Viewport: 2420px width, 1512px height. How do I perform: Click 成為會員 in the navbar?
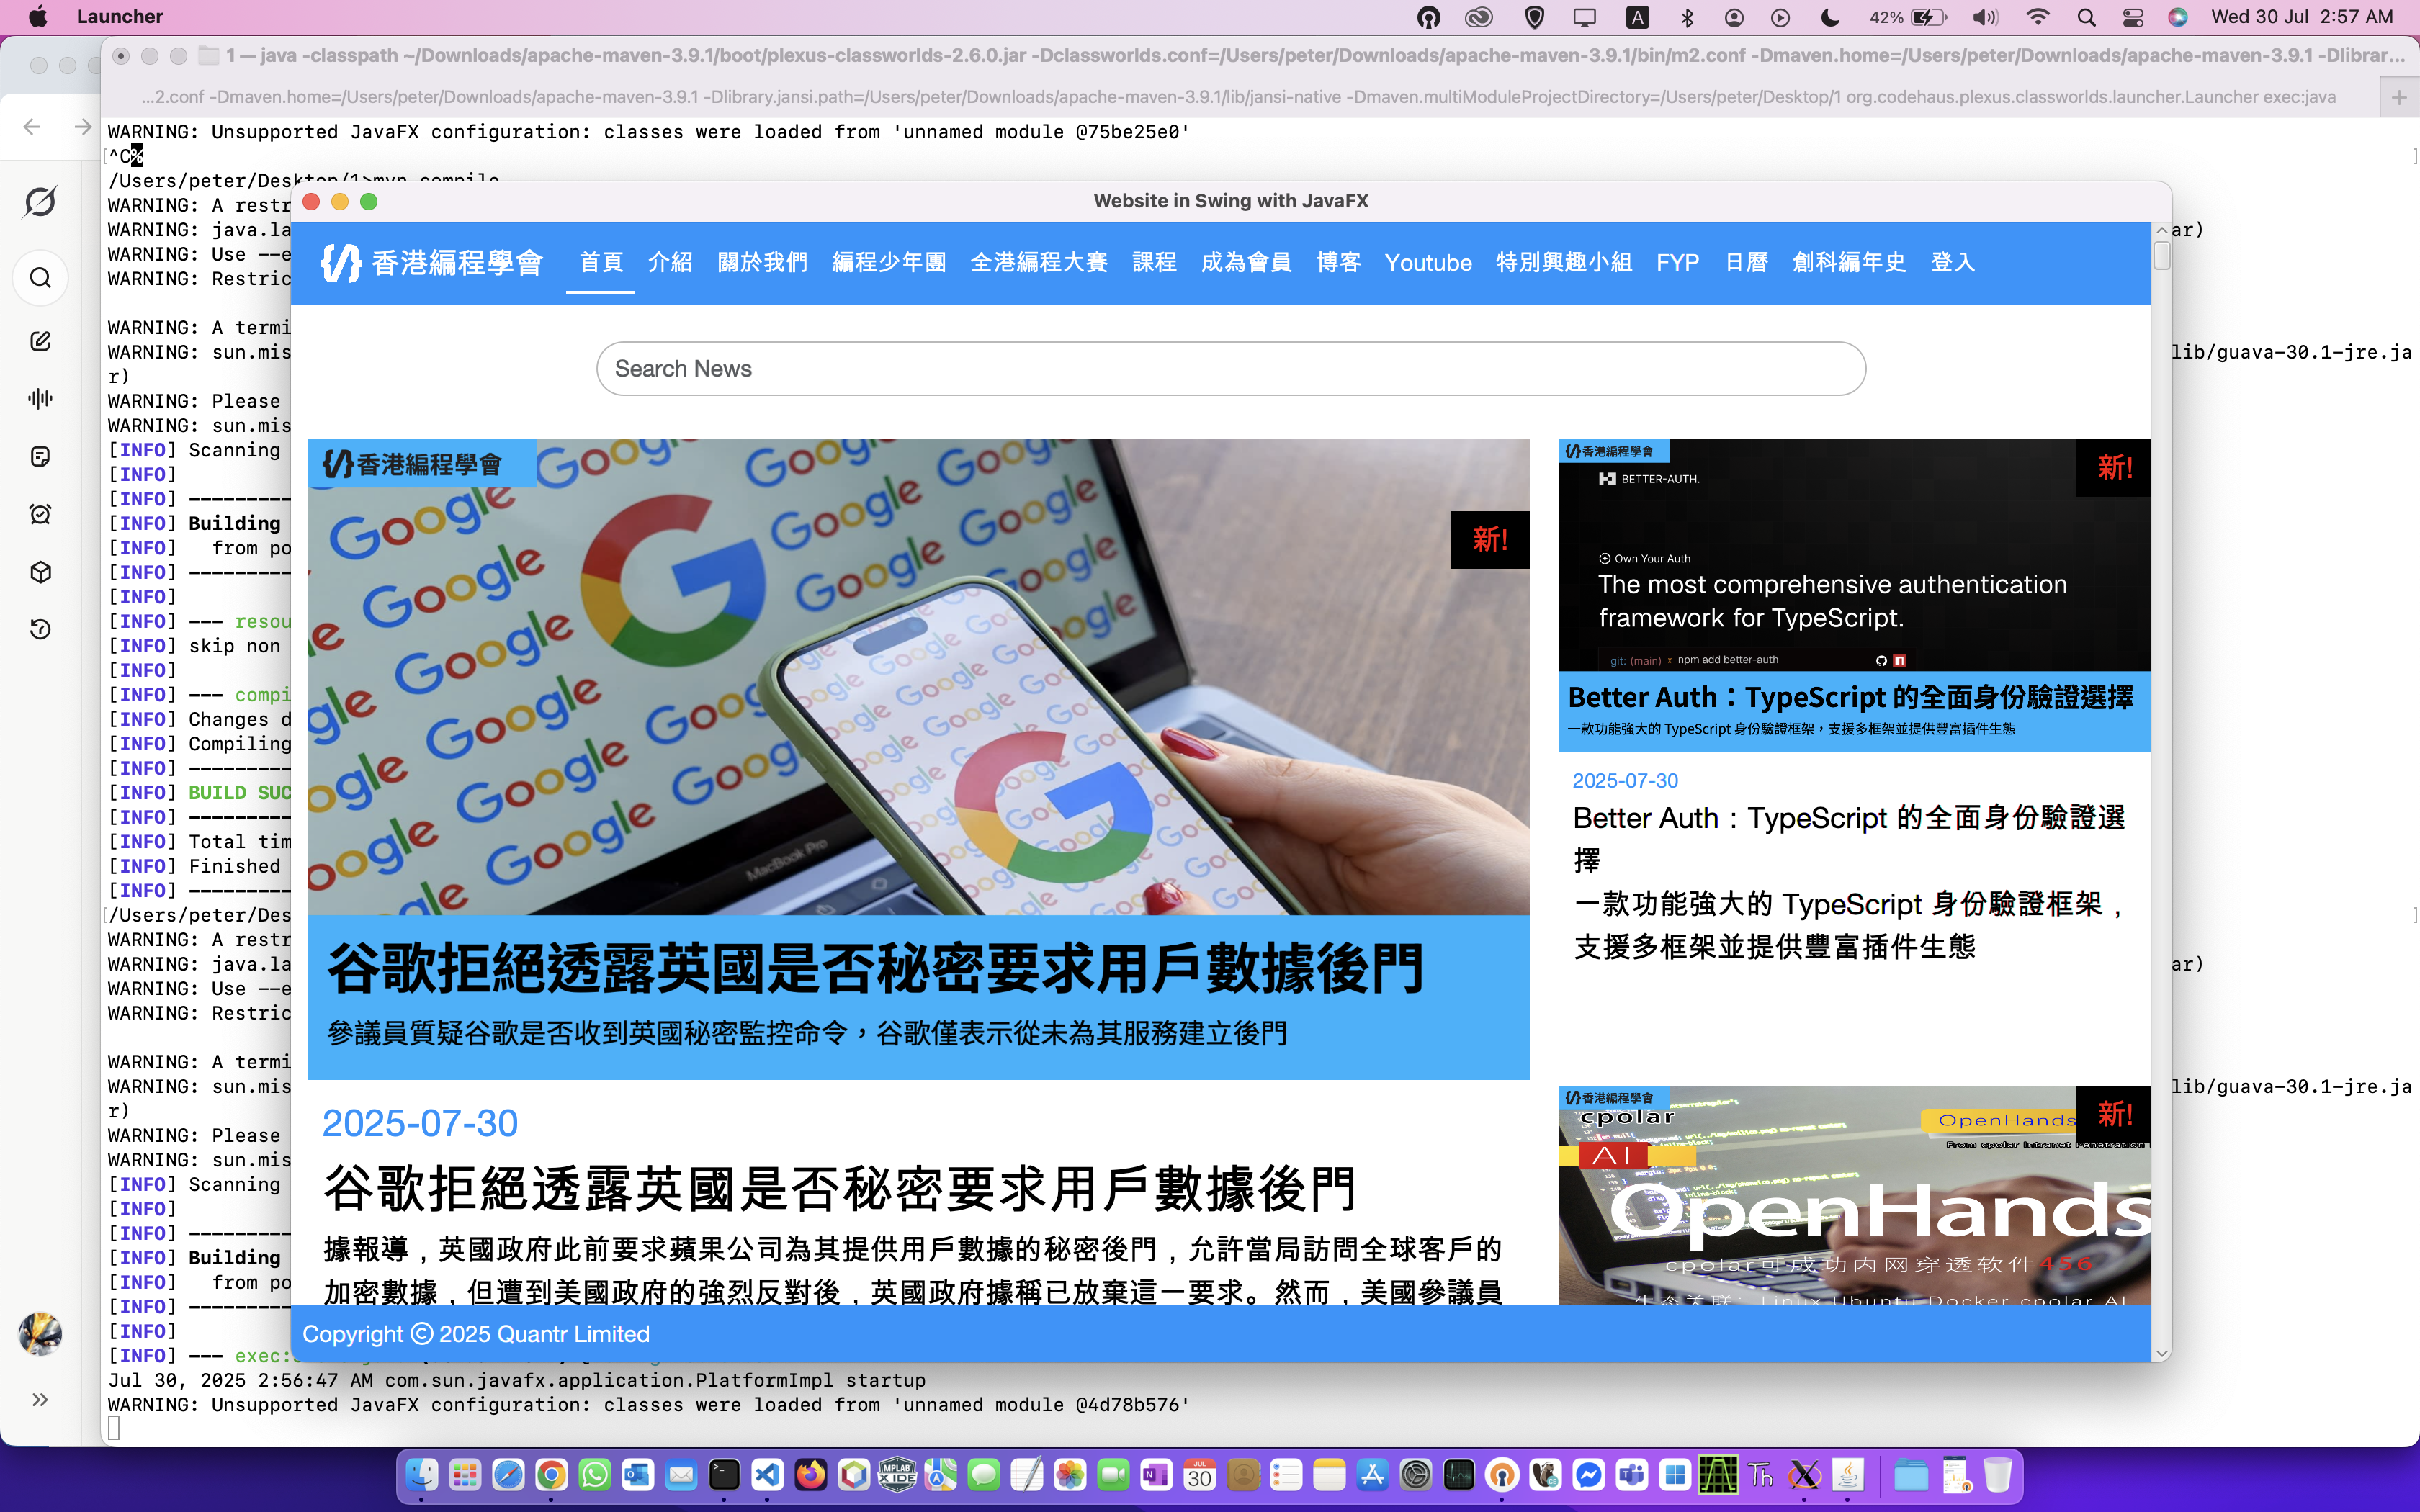tap(1246, 262)
